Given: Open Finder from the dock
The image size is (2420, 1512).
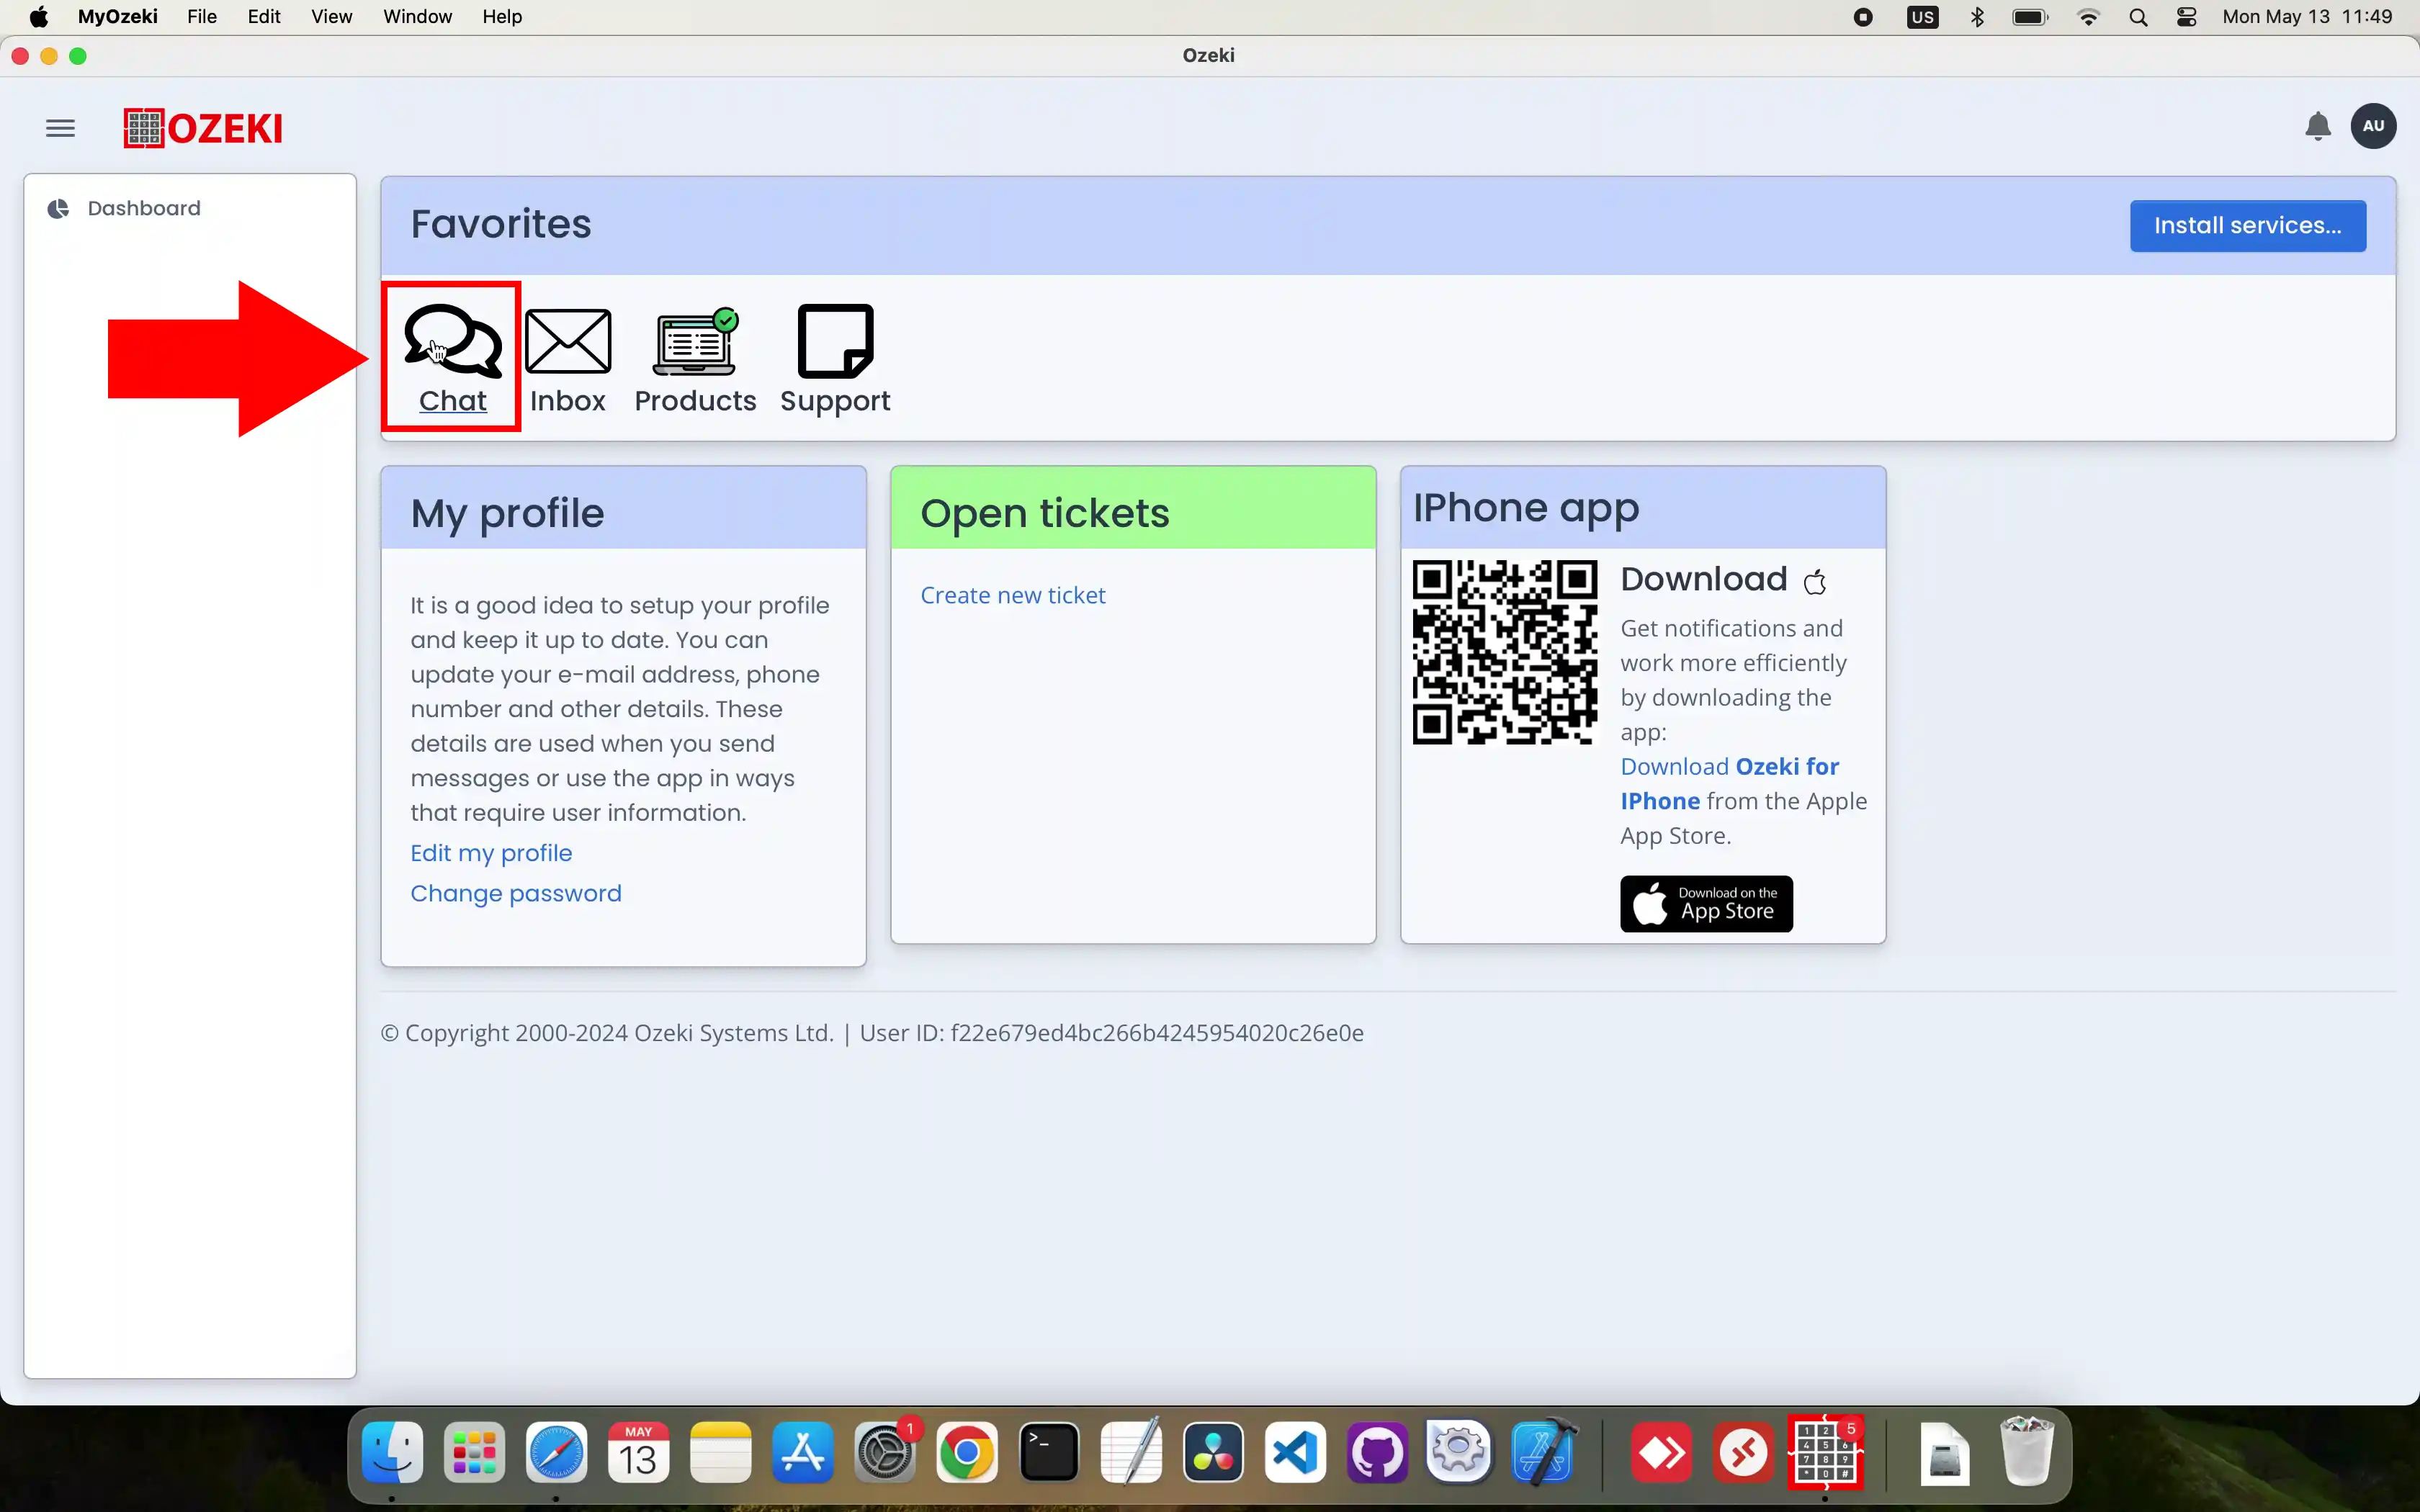Looking at the screenshot, I should tap(392, 1453).
